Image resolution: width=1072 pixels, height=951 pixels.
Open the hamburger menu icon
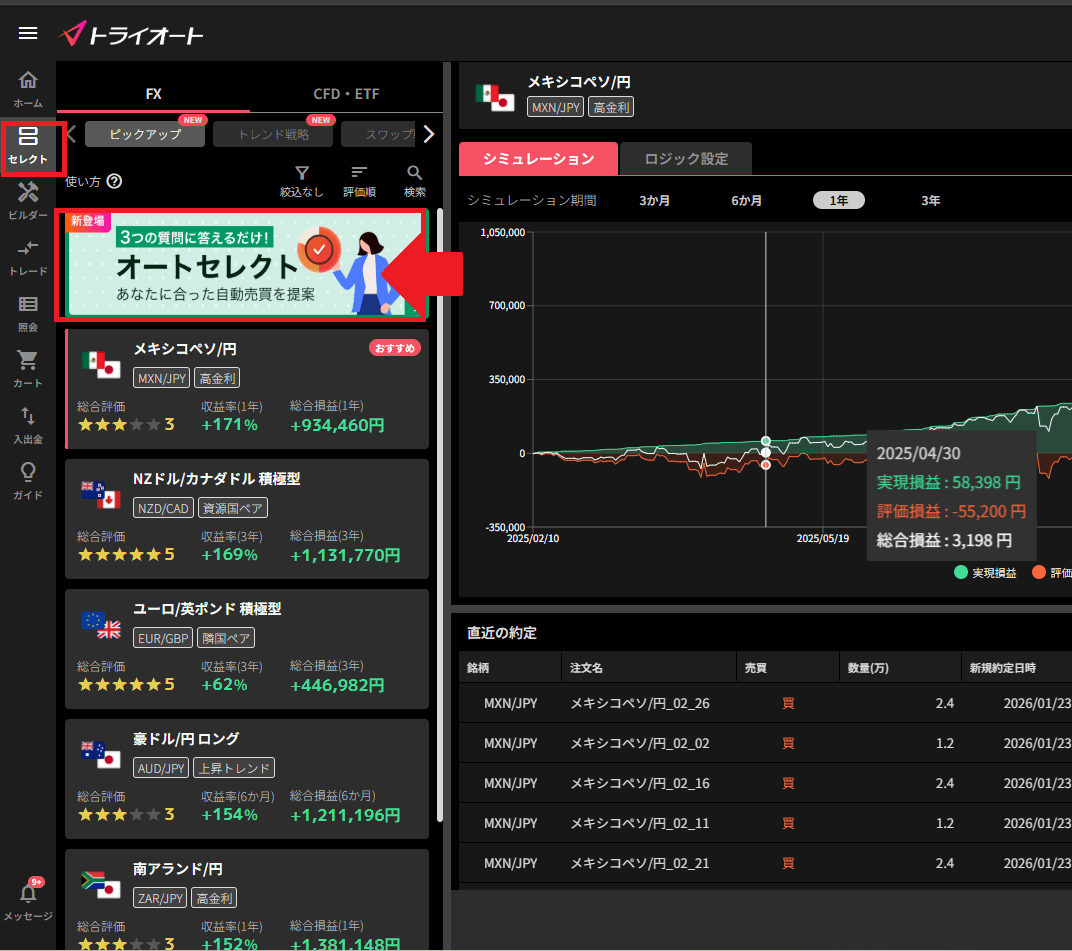tap(28, 33)
